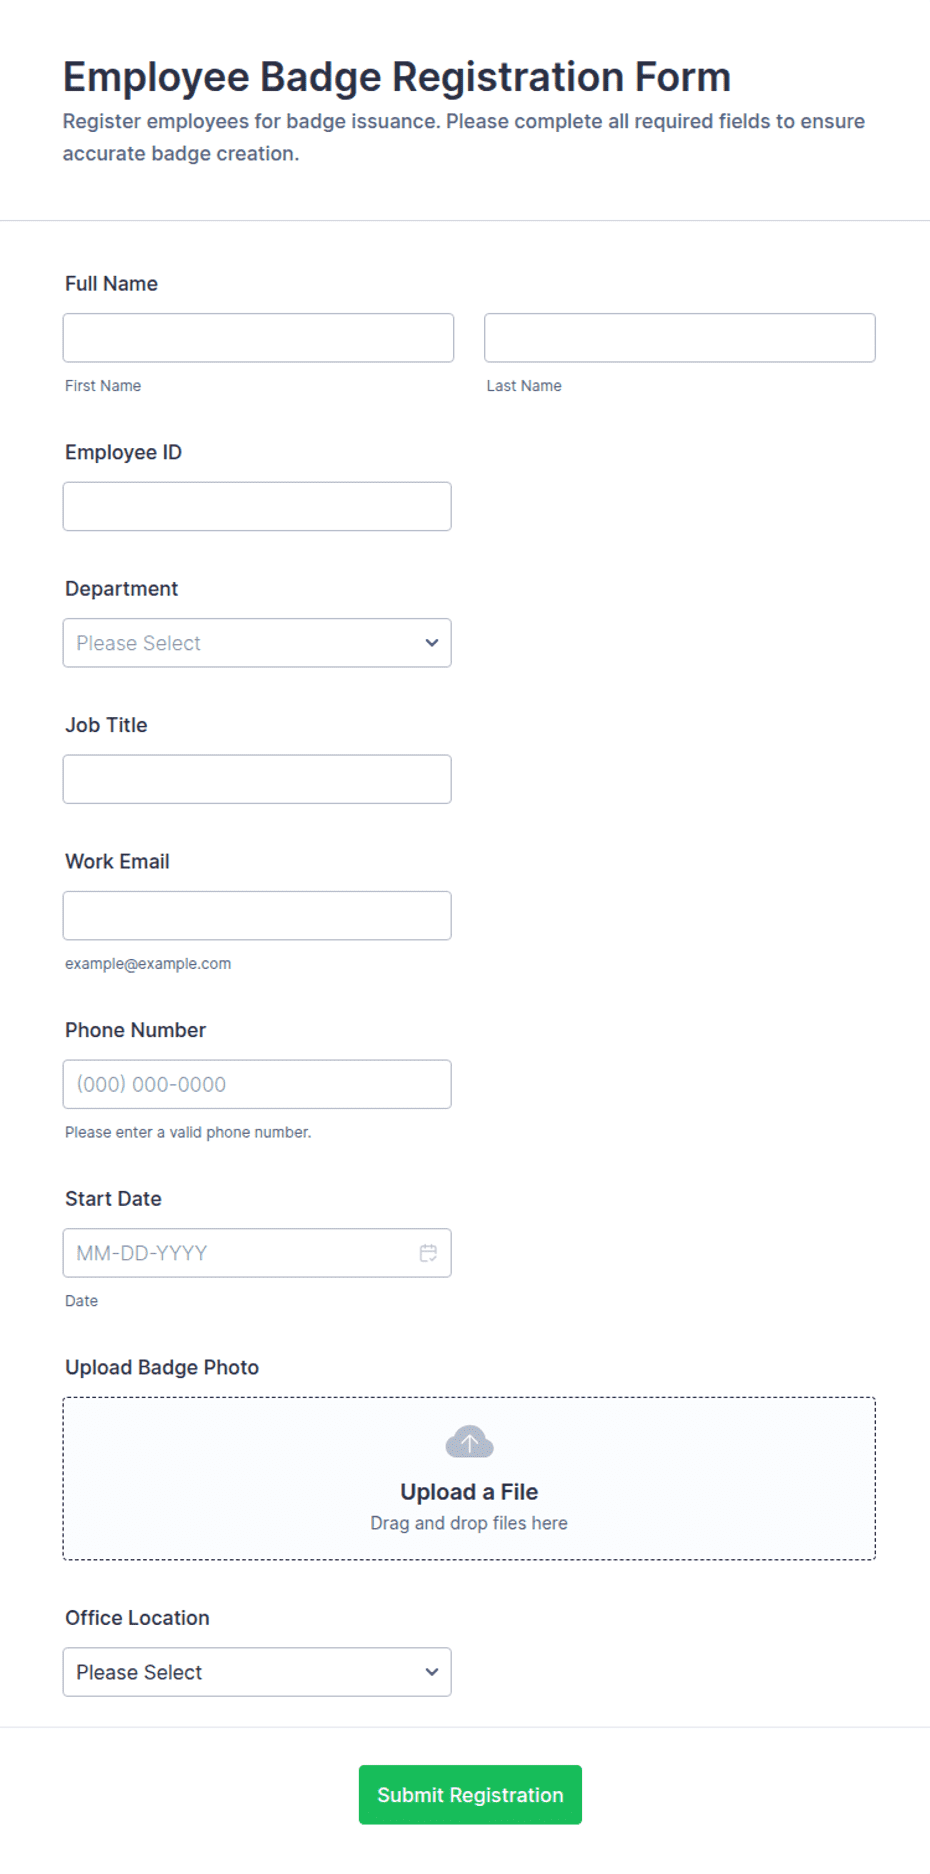The height and width of the screenshot is (1874, 930).
Task: Expand the Department dropdown chevron
Action: (x=432, y=643)
